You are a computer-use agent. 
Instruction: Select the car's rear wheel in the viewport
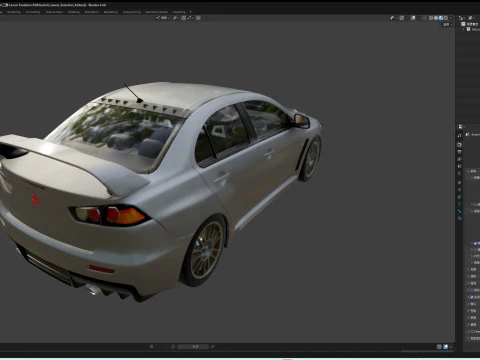tap(204, 251)
